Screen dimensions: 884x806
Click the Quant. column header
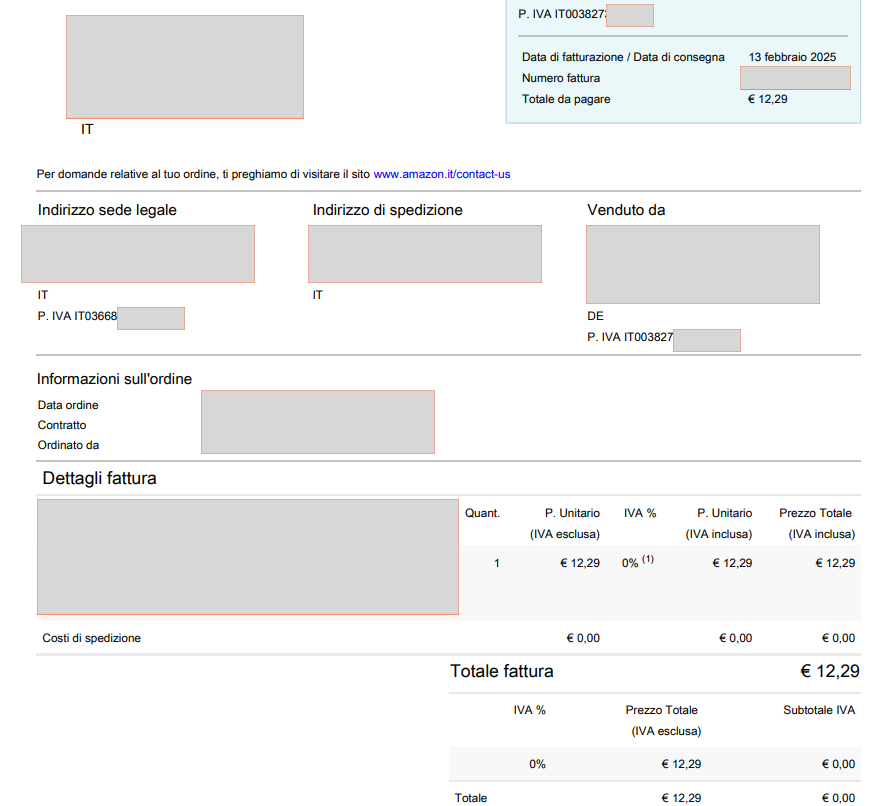point(482,513)
